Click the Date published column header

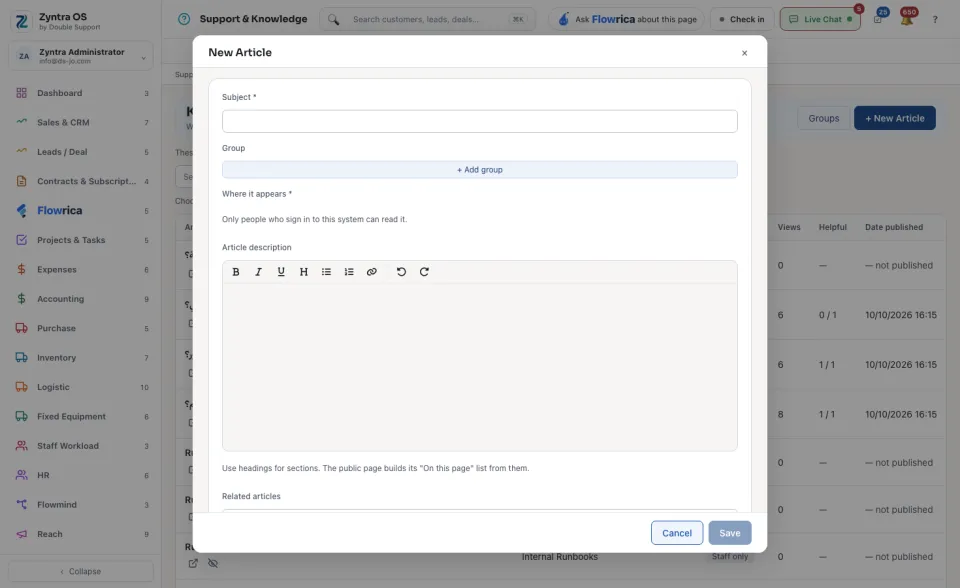[x=893, y=227]
